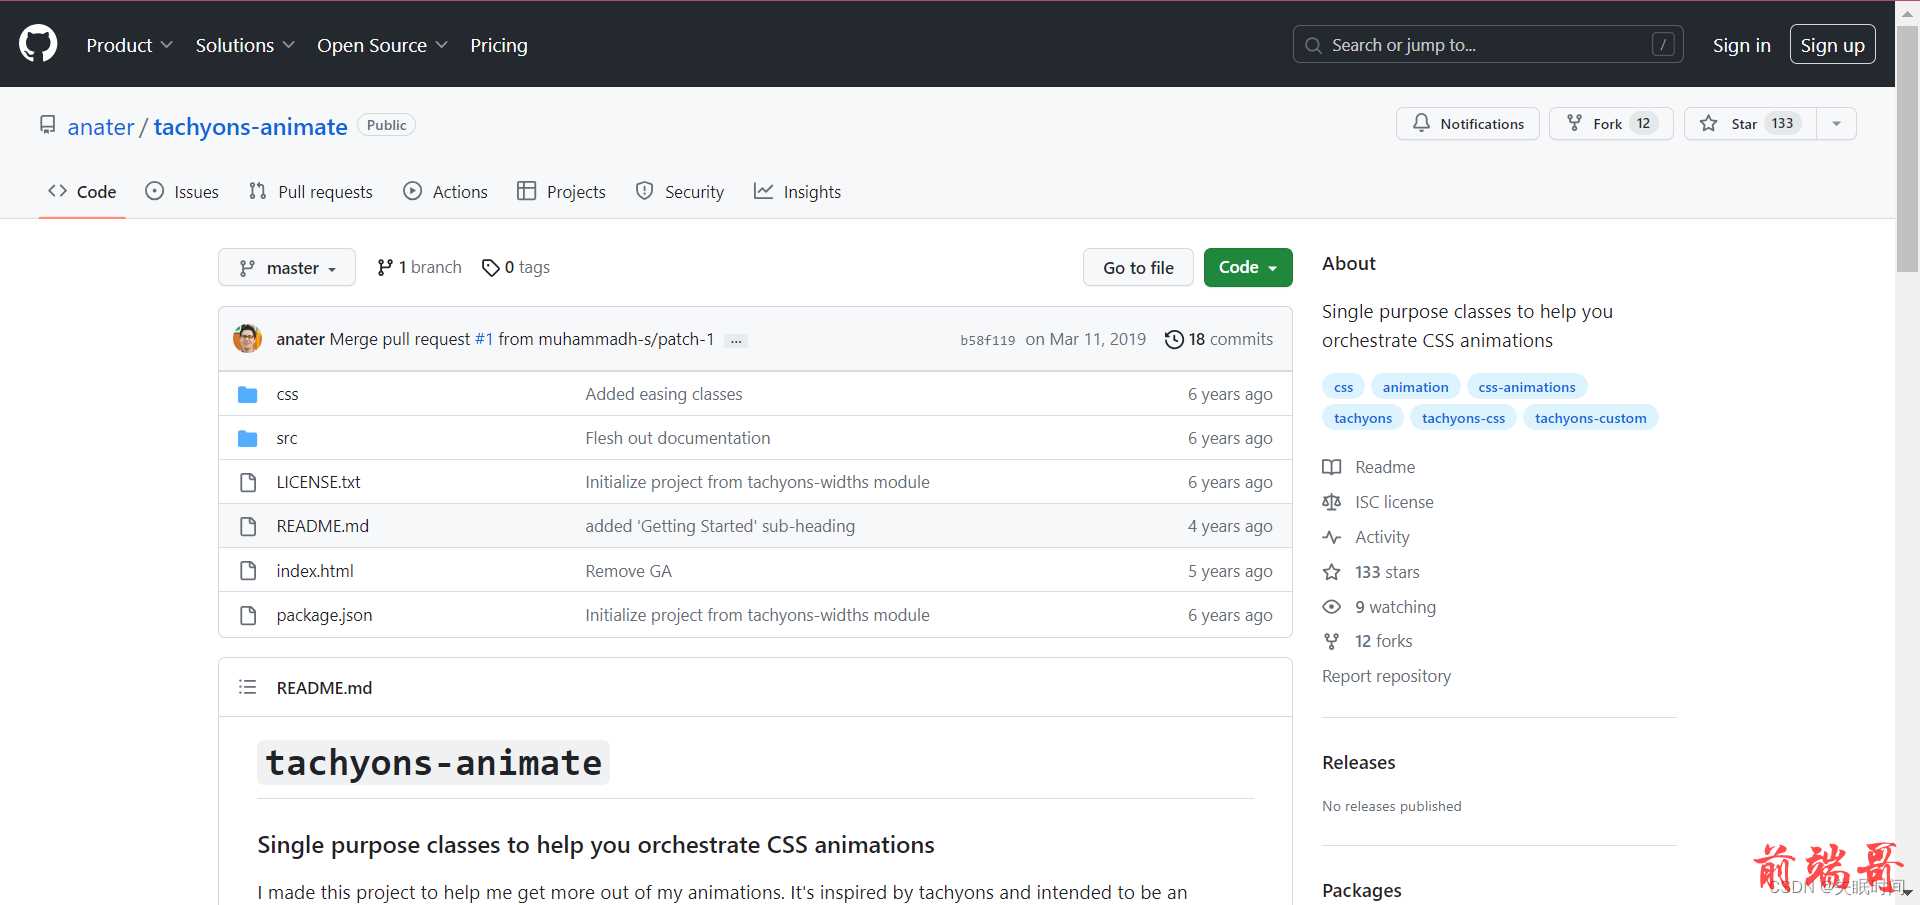
Task: Click the Readme book icon in About
Action: click(x=1332, y=467)
